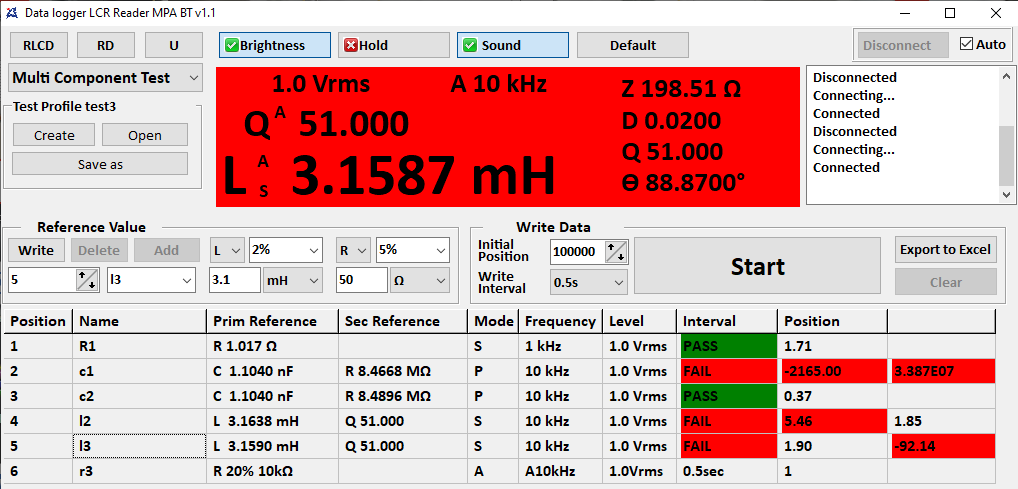Click the R 8.4896 MΩ cell
Screen dimensions: 1018x489
click(x=403, y=396)
